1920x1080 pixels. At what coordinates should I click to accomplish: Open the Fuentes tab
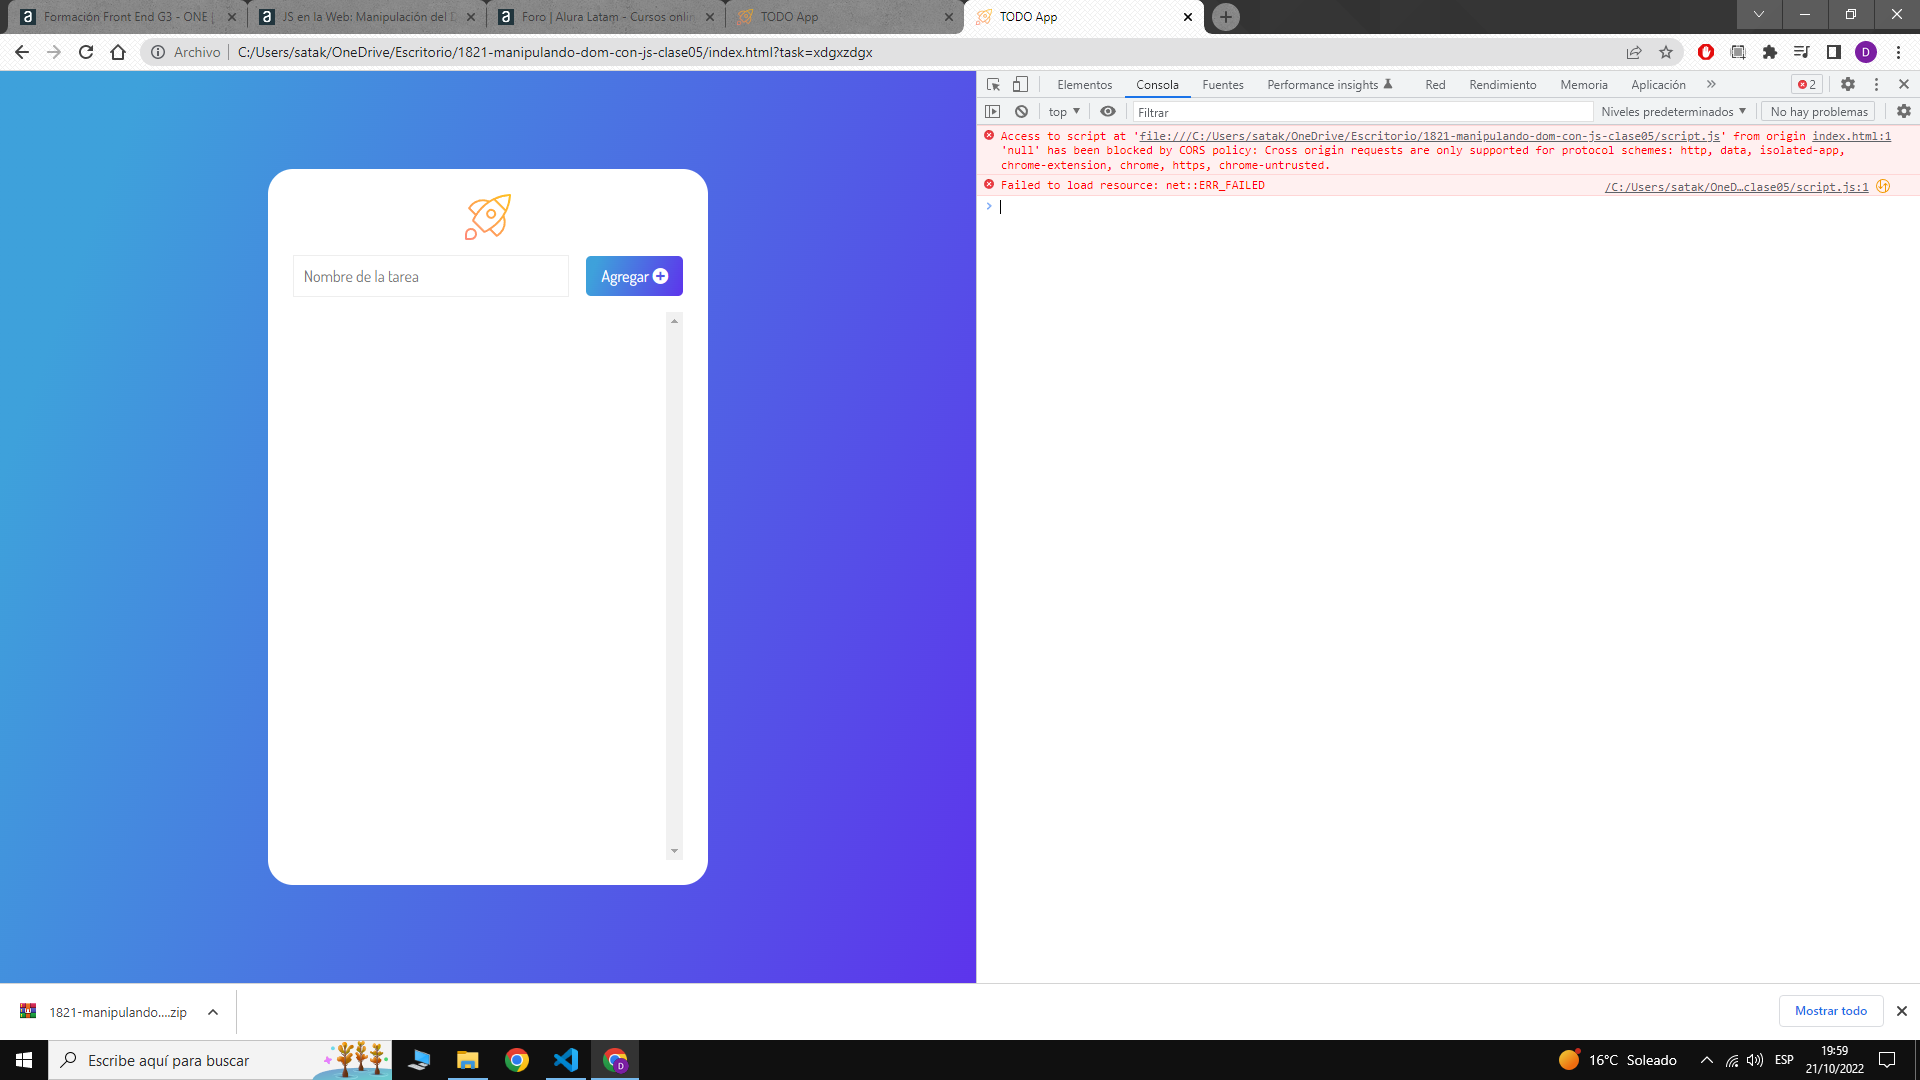1222,85
